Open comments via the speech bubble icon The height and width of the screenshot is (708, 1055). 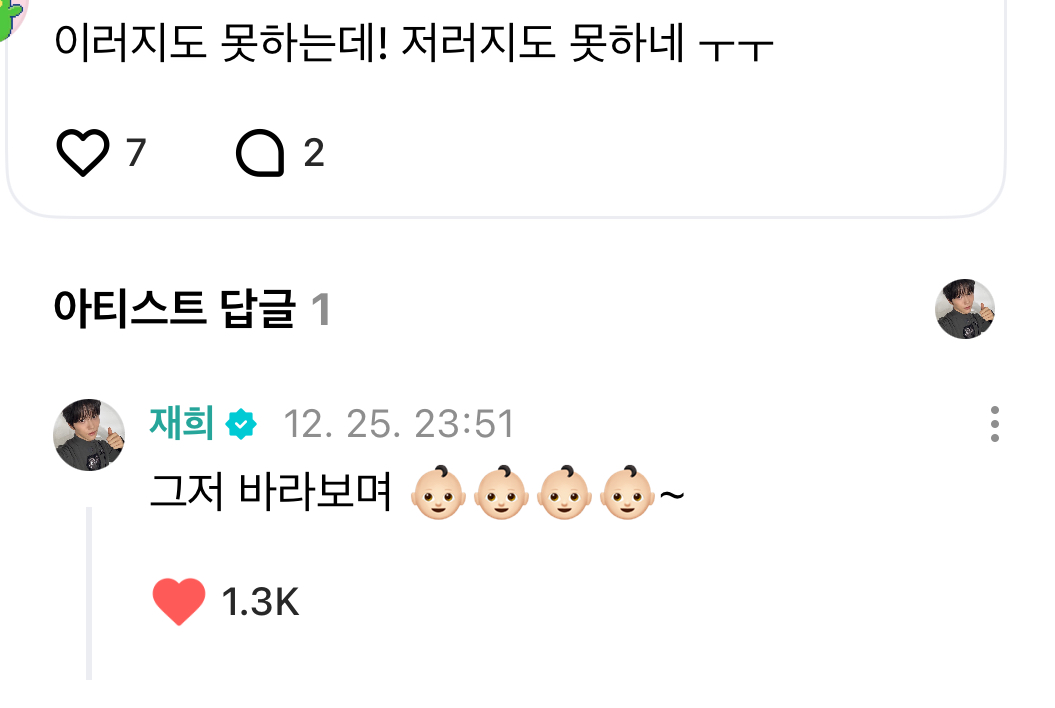[x=260, y=153]
